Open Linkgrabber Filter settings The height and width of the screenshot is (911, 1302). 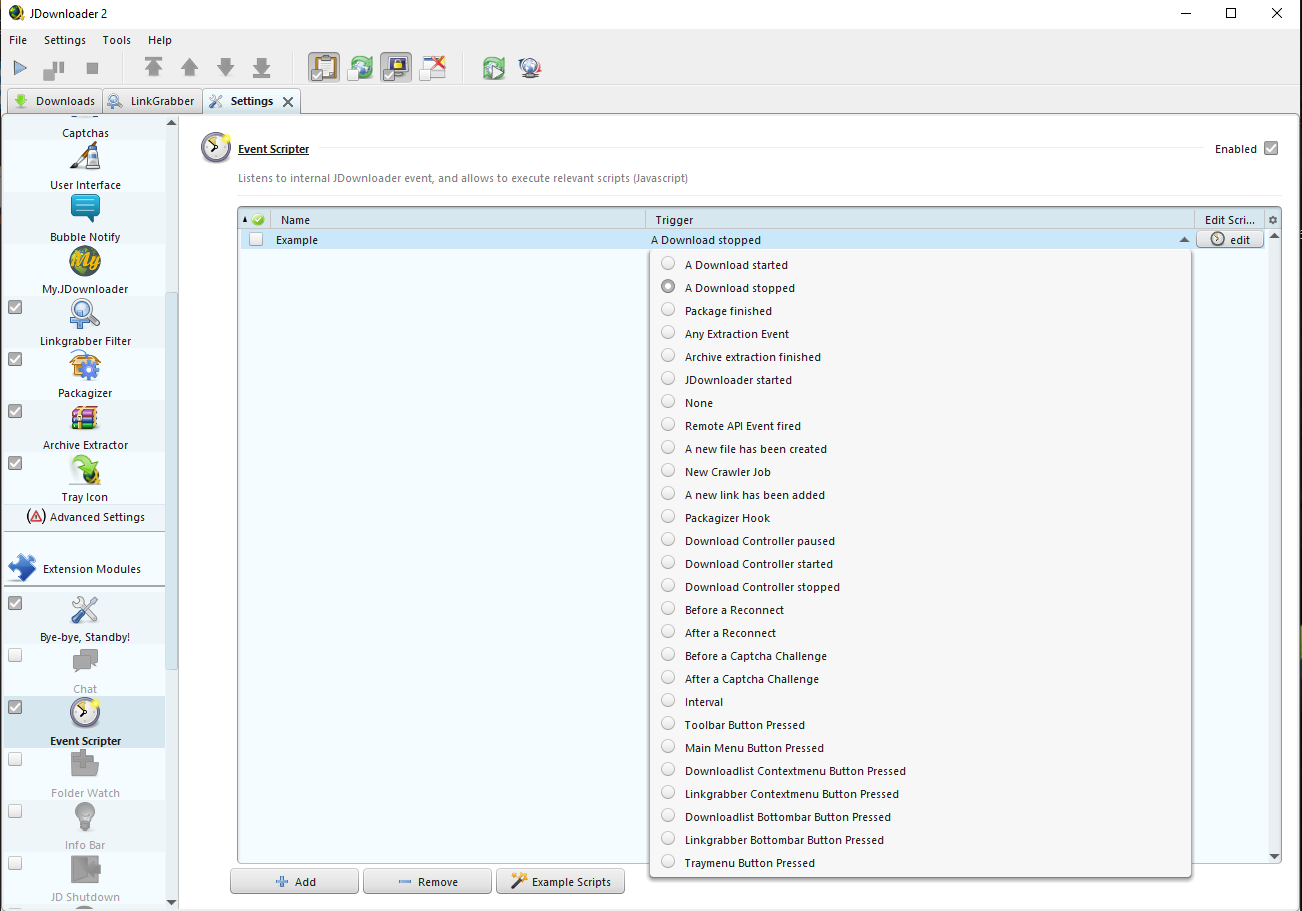click(x=85, y=322)
